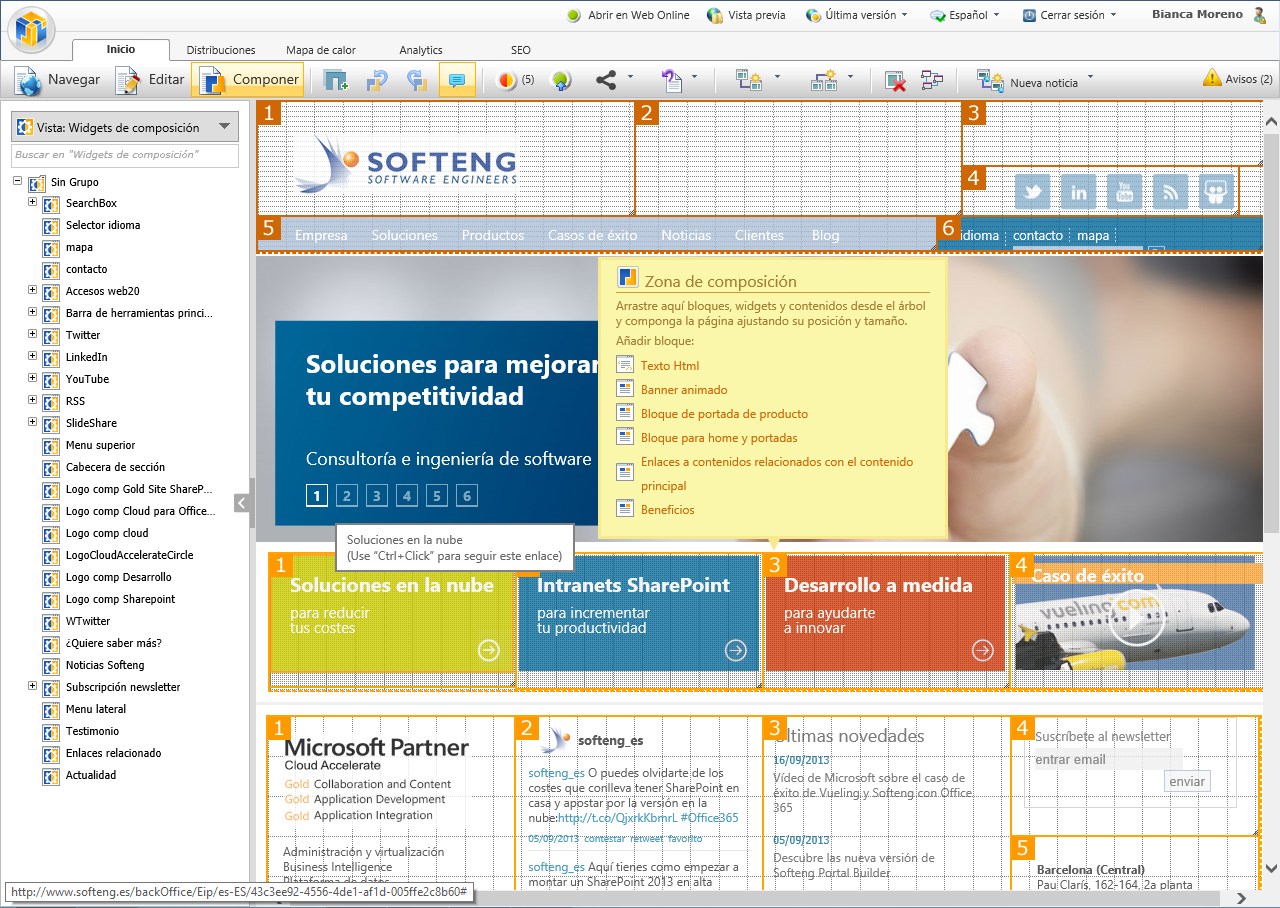Click the LinkedIn icon in site header
1280x908 pixels.
pos(1078,192)
